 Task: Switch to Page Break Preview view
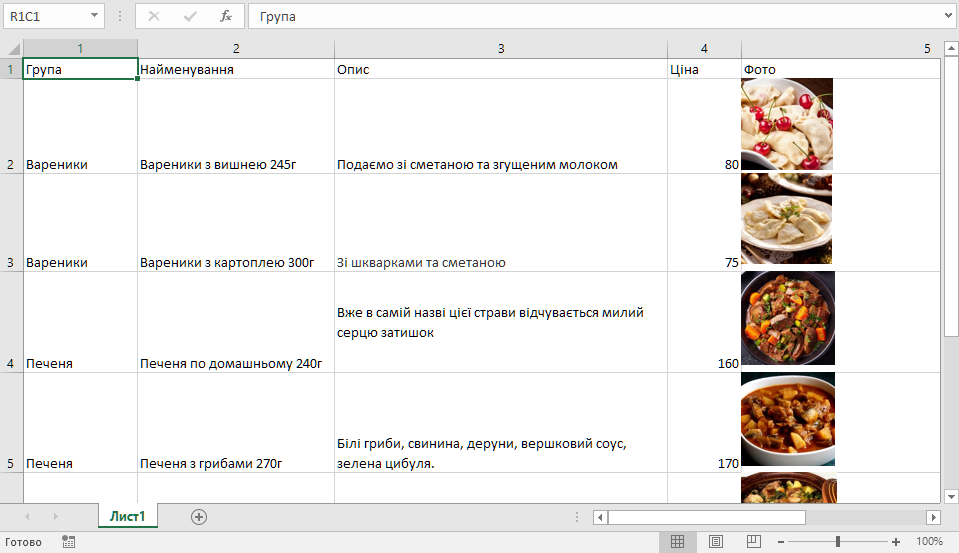pos(752,541)
